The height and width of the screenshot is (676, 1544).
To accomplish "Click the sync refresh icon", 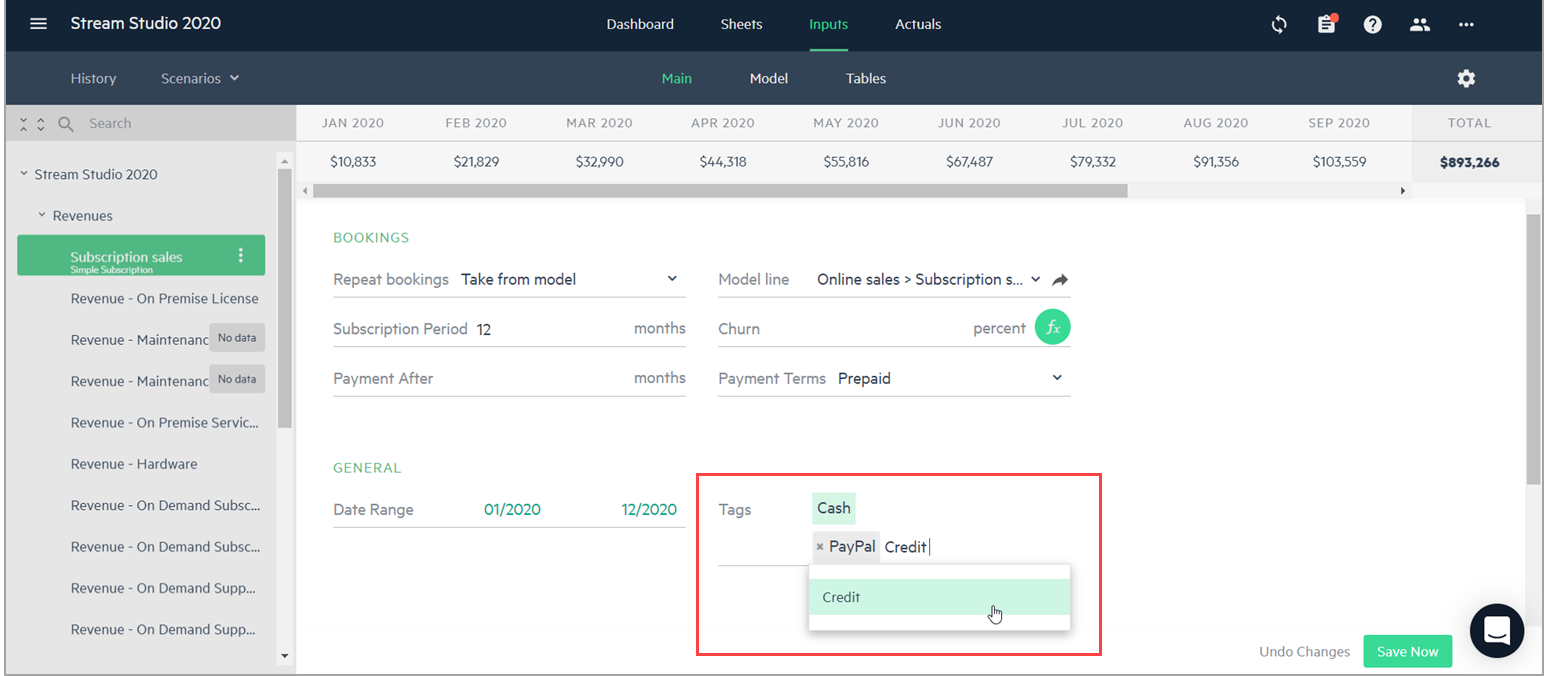I will click(1279, 25).
